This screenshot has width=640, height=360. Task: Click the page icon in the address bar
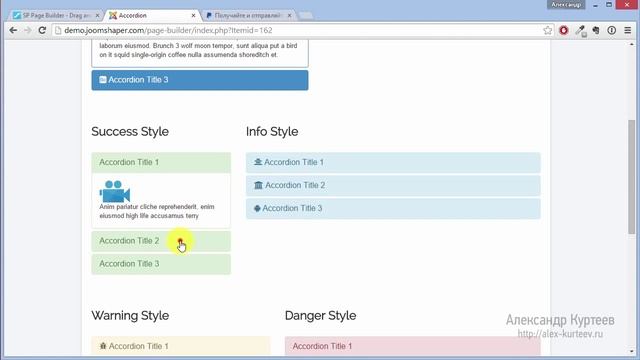58,30
